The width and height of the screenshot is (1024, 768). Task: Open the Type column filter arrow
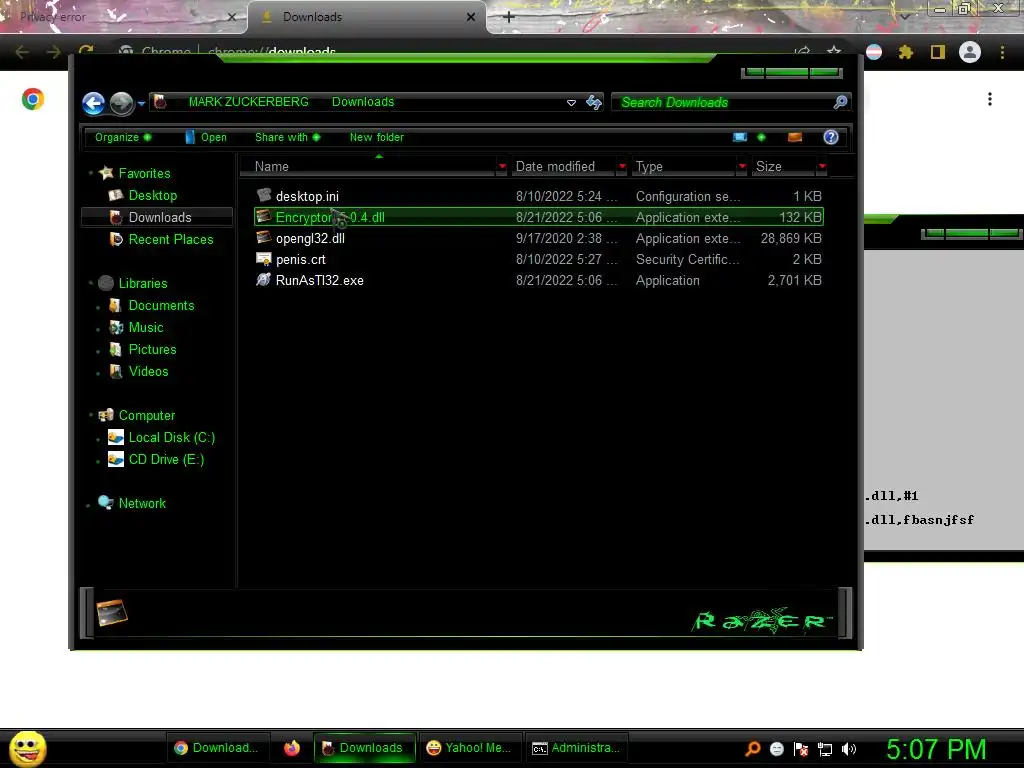click(x=742, y=167)
